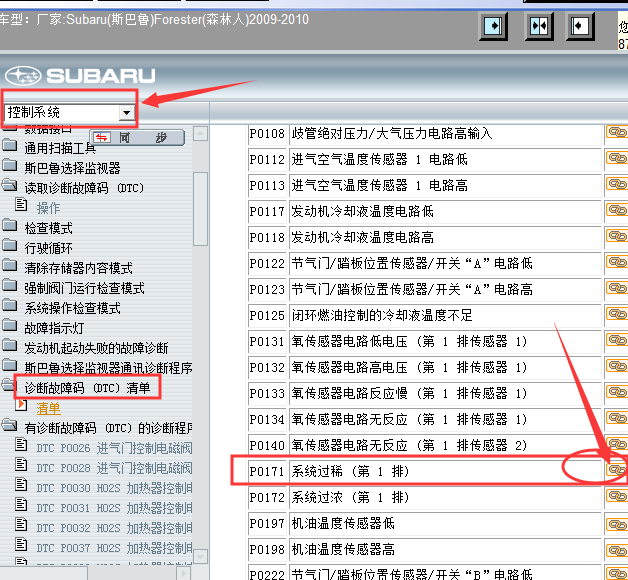This screenshot has height=580, width=628.
Task: Collapse 有诊断故障码 (DTC) 的诊断程序 folder
Action: pyautogui.click(x=108, y=428)
